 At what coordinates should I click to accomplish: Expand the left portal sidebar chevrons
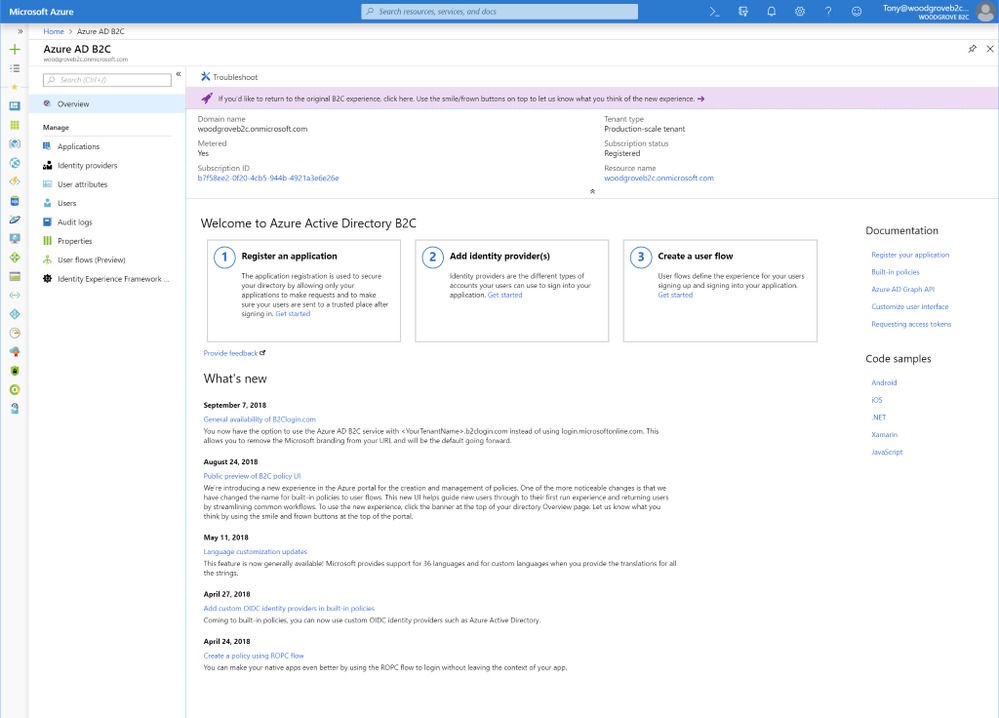coord(20,31)
